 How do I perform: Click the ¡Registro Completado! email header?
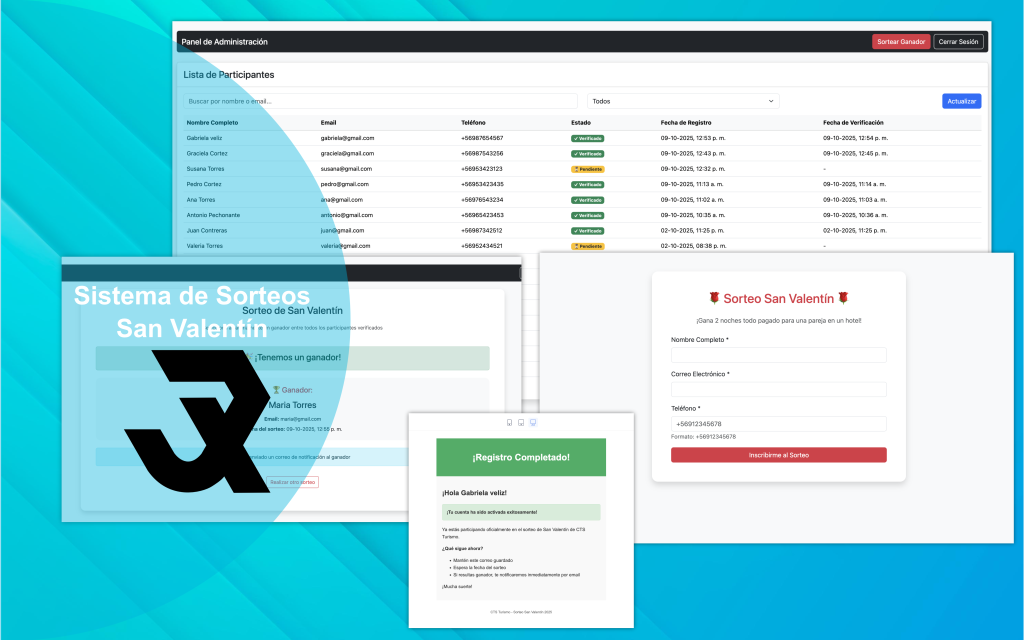(x=521, y=457)
